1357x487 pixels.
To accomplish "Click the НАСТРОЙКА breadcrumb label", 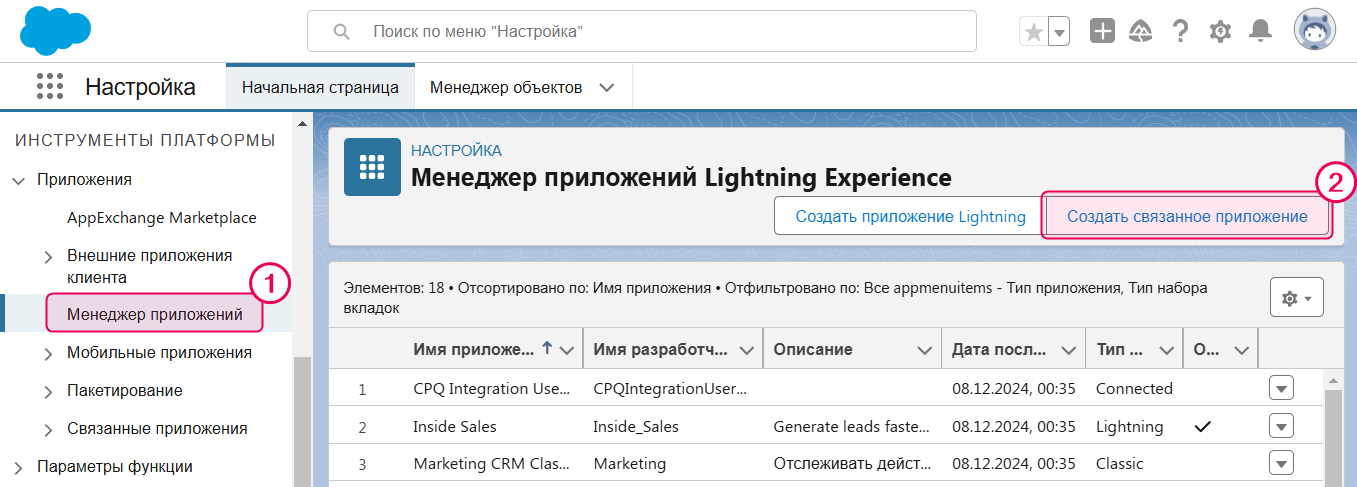I will 457,151.
